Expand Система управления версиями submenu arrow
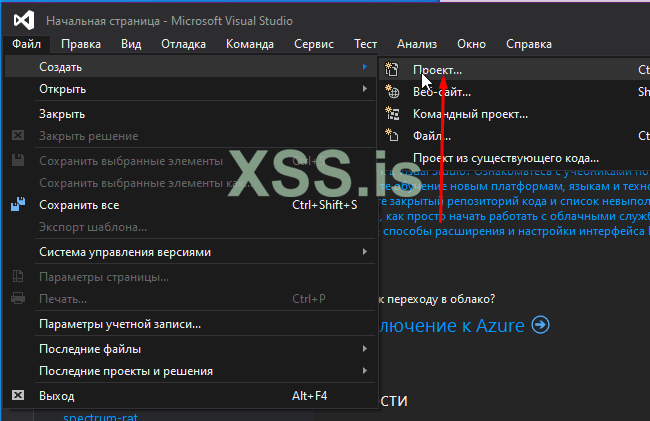Image resolution: width=650 pixels, height=421 pixels. tap(365, 252)
